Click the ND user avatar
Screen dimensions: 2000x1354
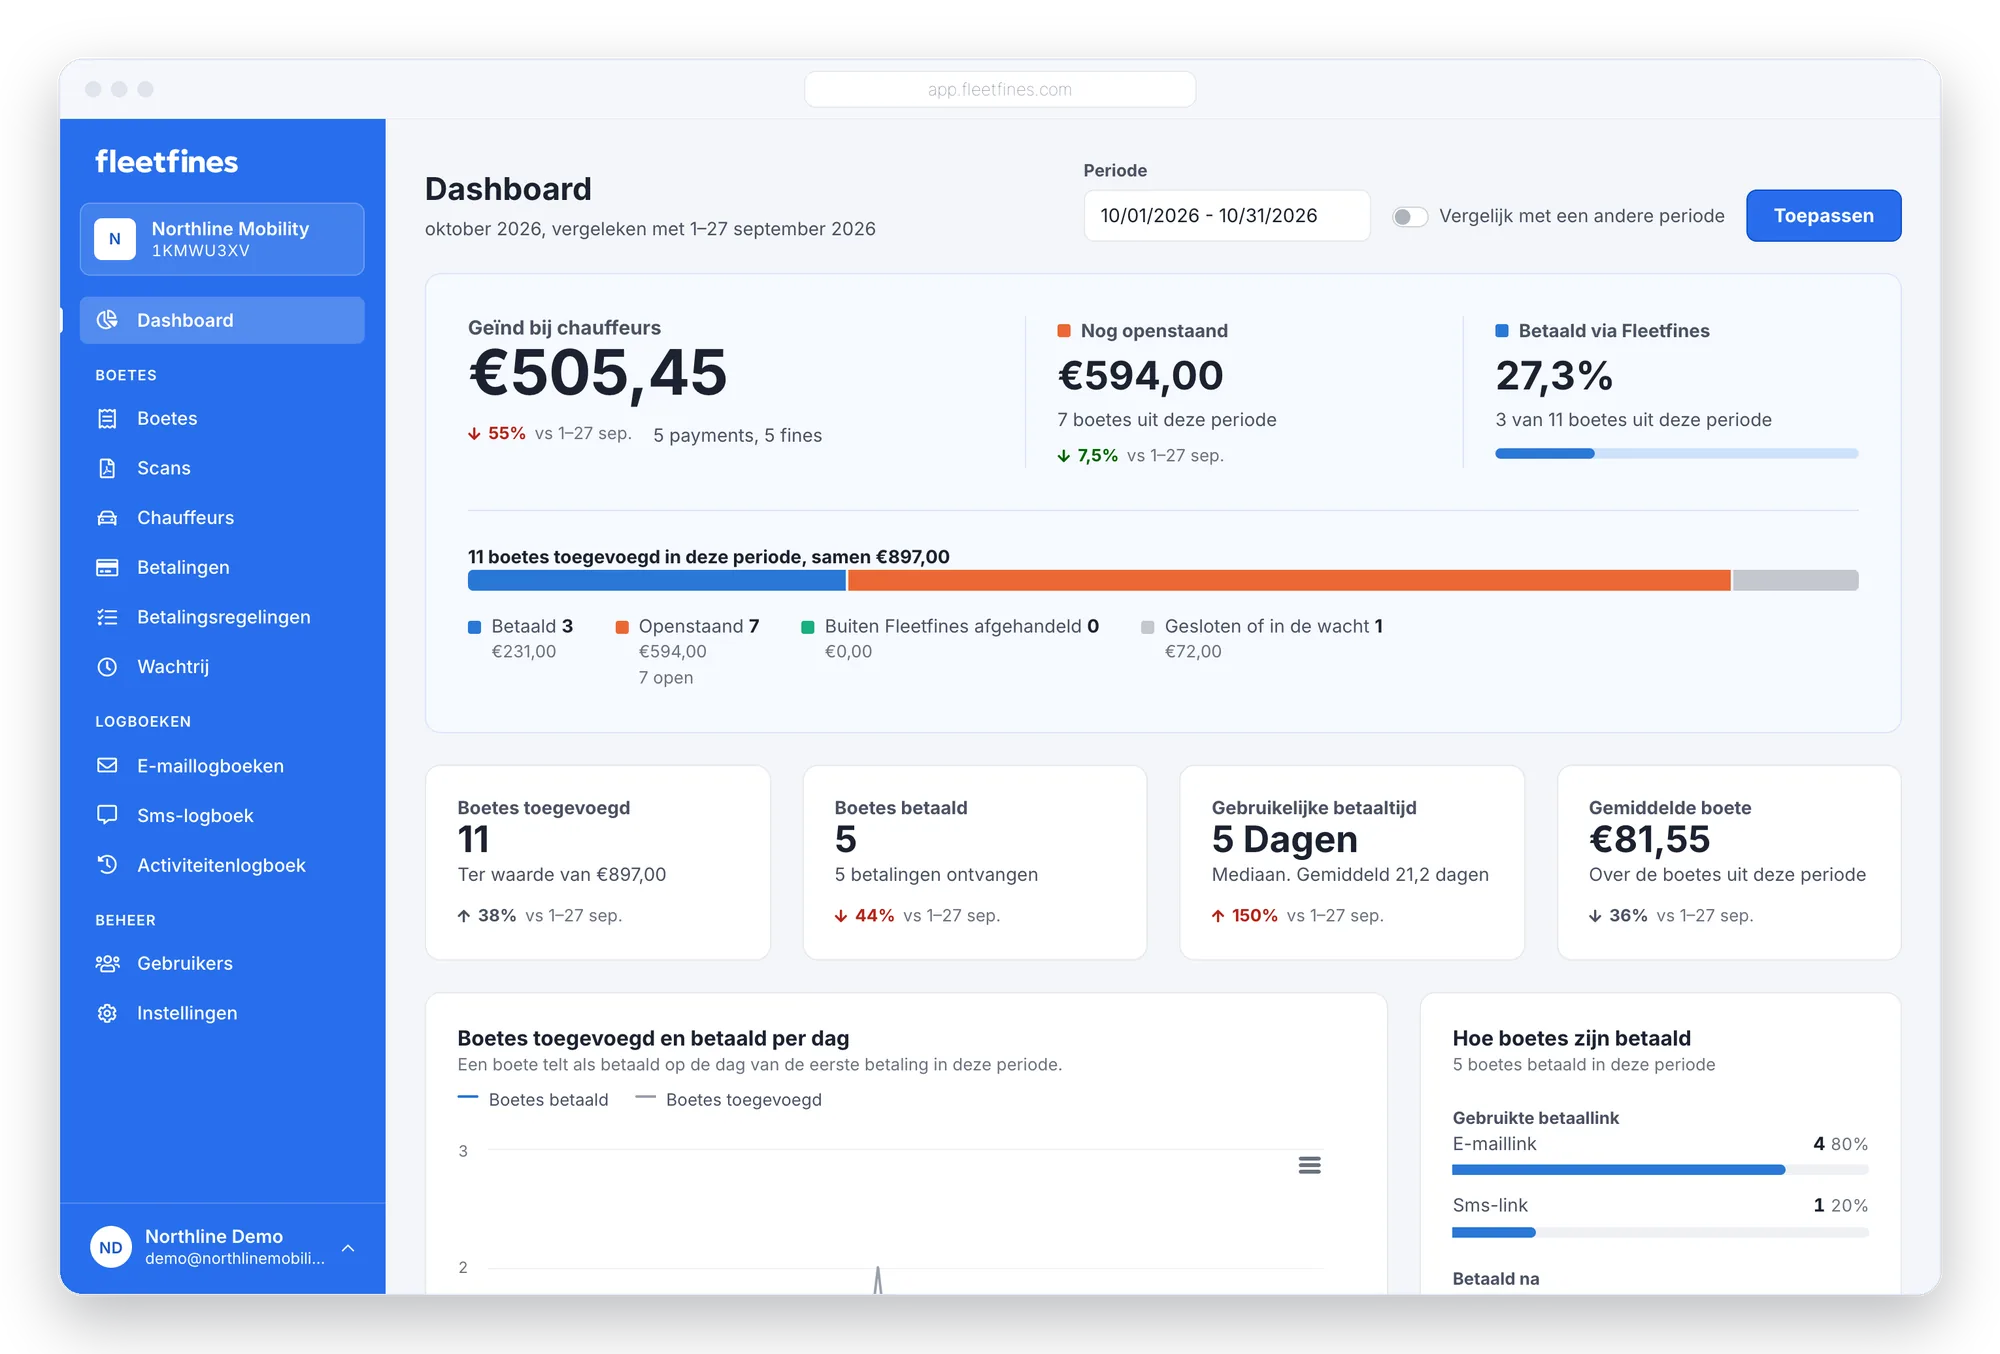111,1247
